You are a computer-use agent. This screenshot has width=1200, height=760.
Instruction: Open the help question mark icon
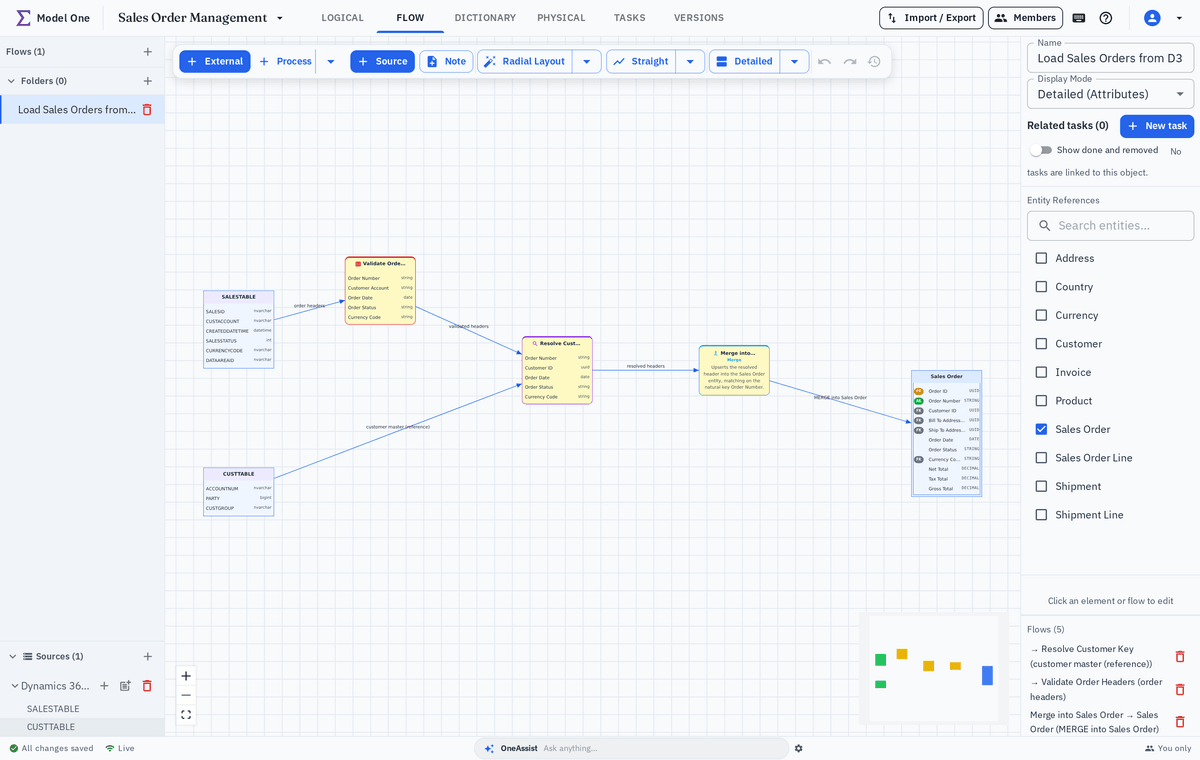[1106, 18]
